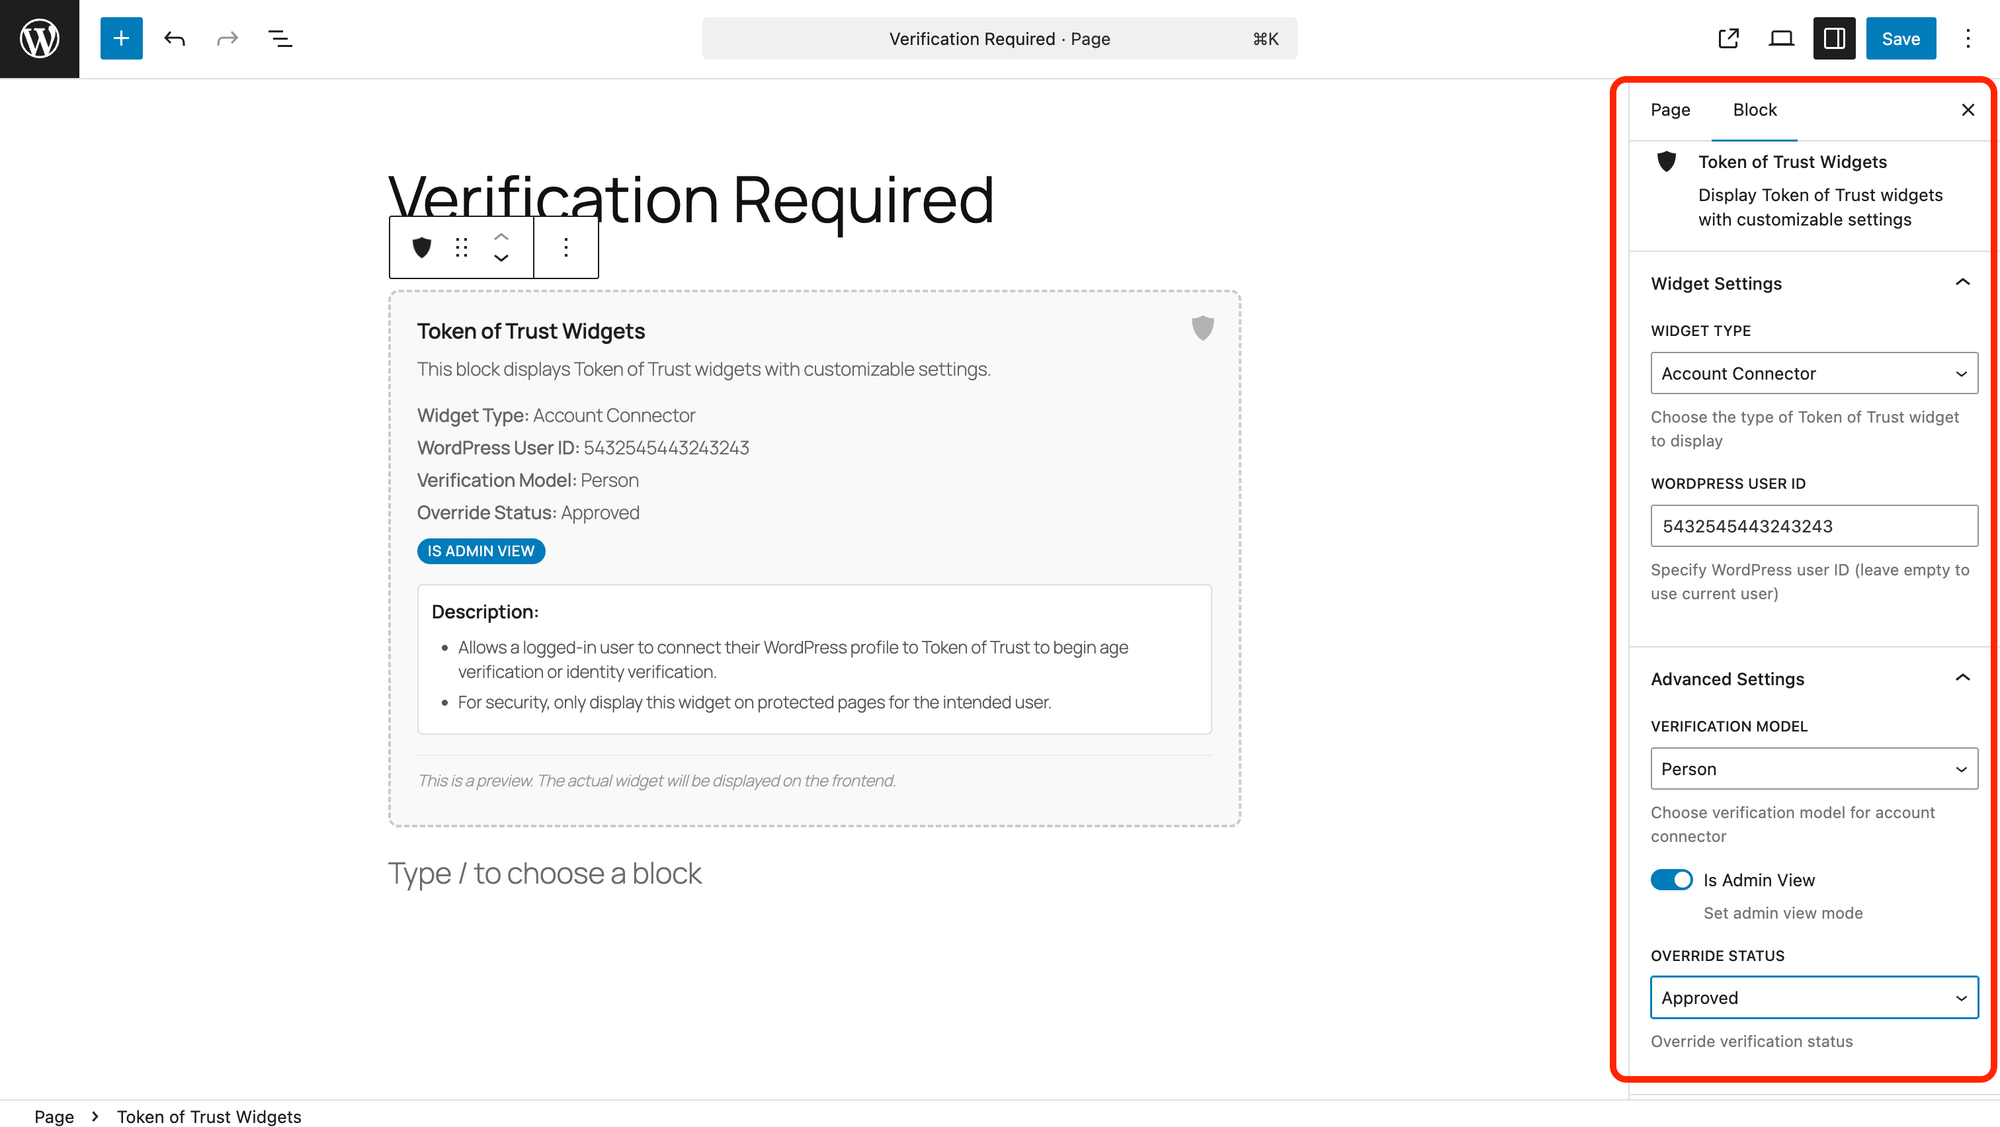Switch to the Page tab
Screen dimensions: 2000x1127
coord(1670,110)
